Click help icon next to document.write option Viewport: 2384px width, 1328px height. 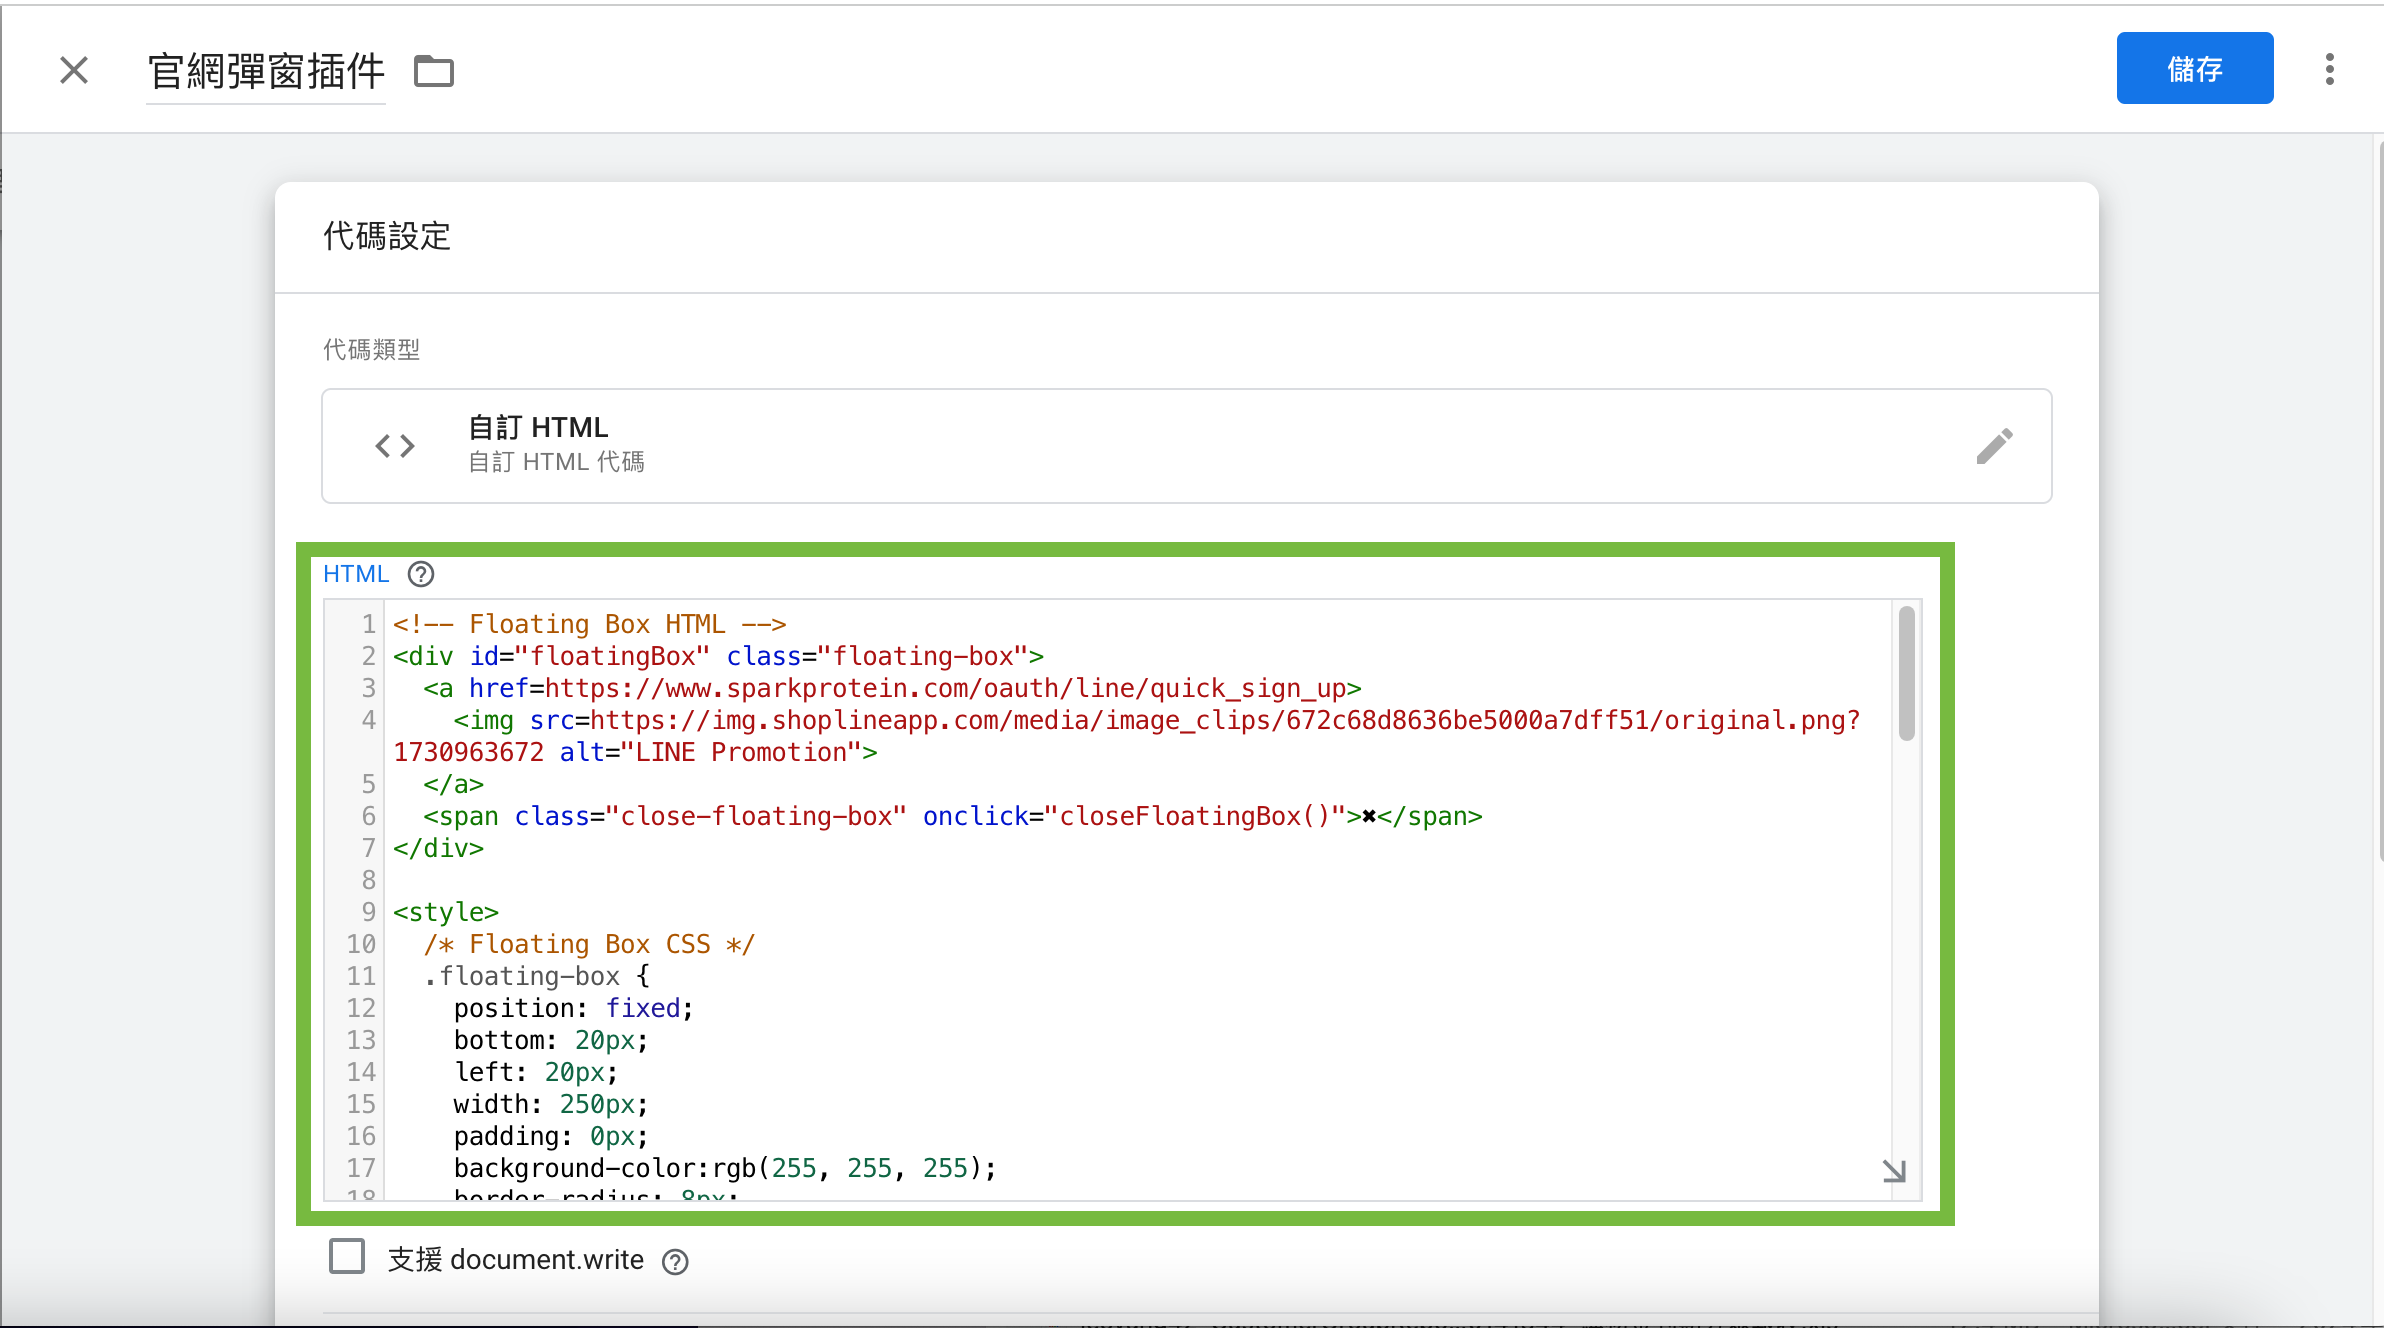pyautogui.click(x=675, y=1262)
